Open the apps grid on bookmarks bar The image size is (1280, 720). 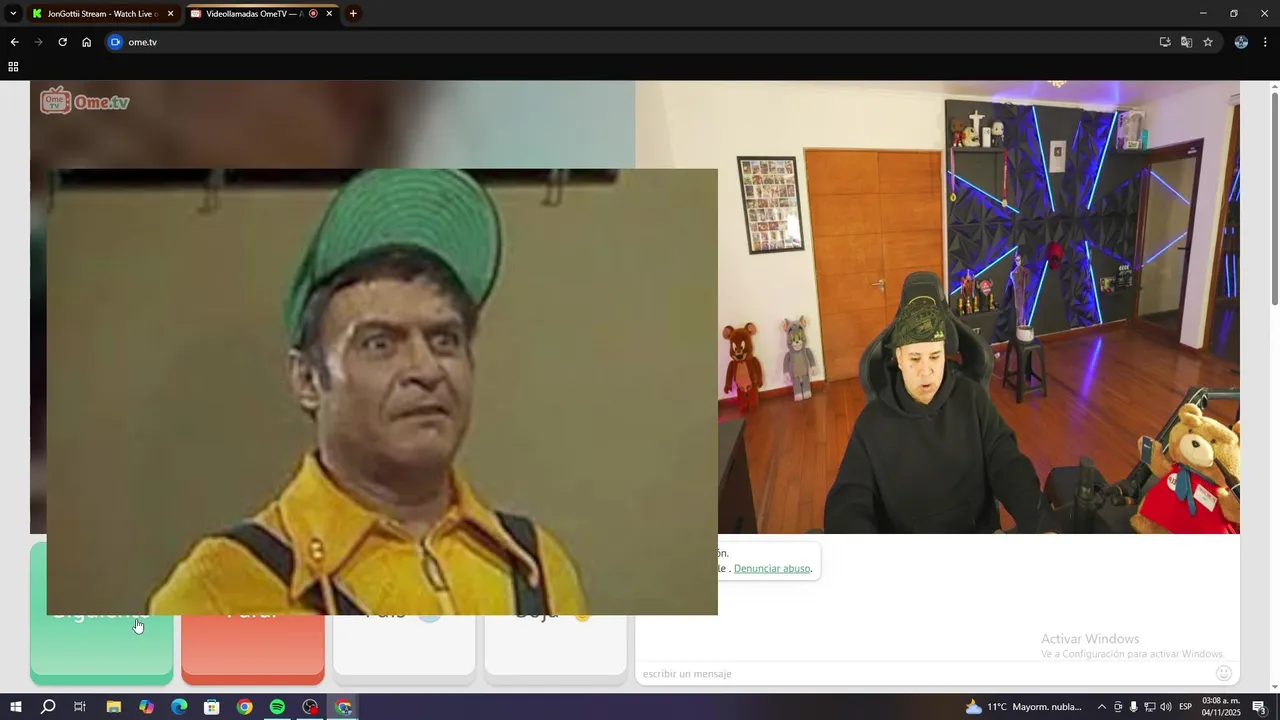click(13, 67)
